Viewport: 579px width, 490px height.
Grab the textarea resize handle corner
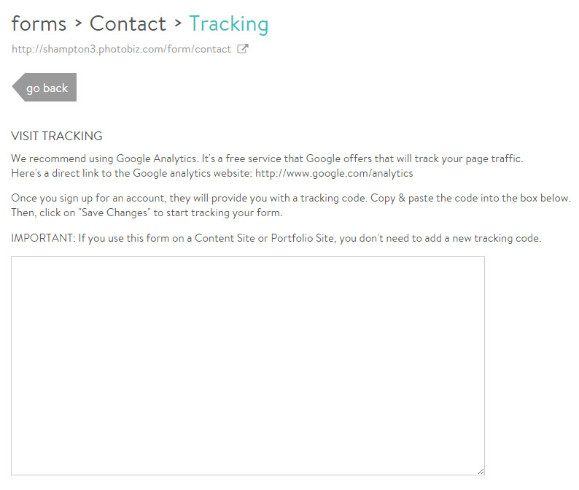(x=480, y=471)
